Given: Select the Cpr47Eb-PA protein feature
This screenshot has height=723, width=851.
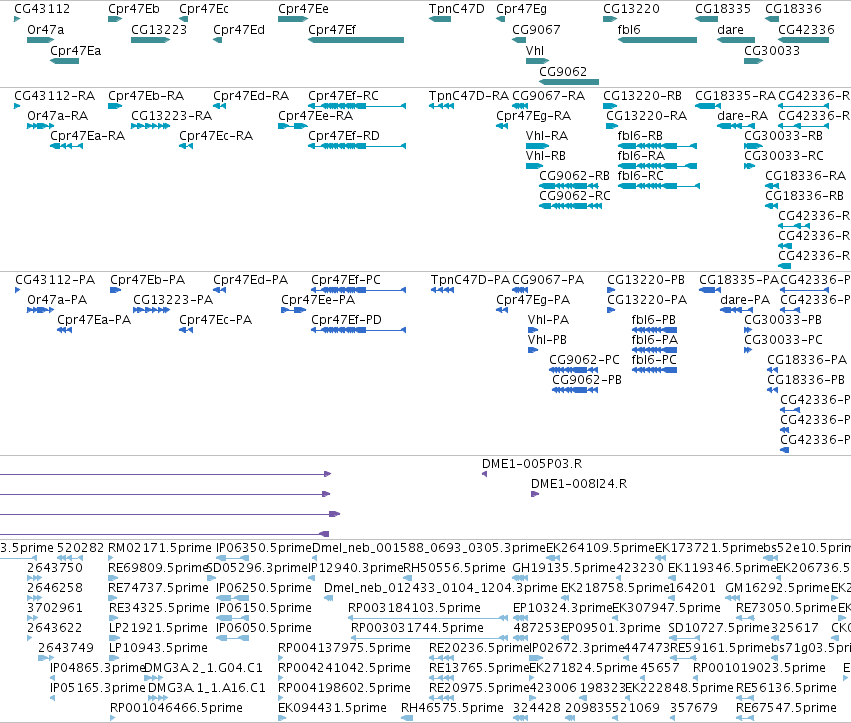Looking at the screenshot, I should [x=115, y=290].
